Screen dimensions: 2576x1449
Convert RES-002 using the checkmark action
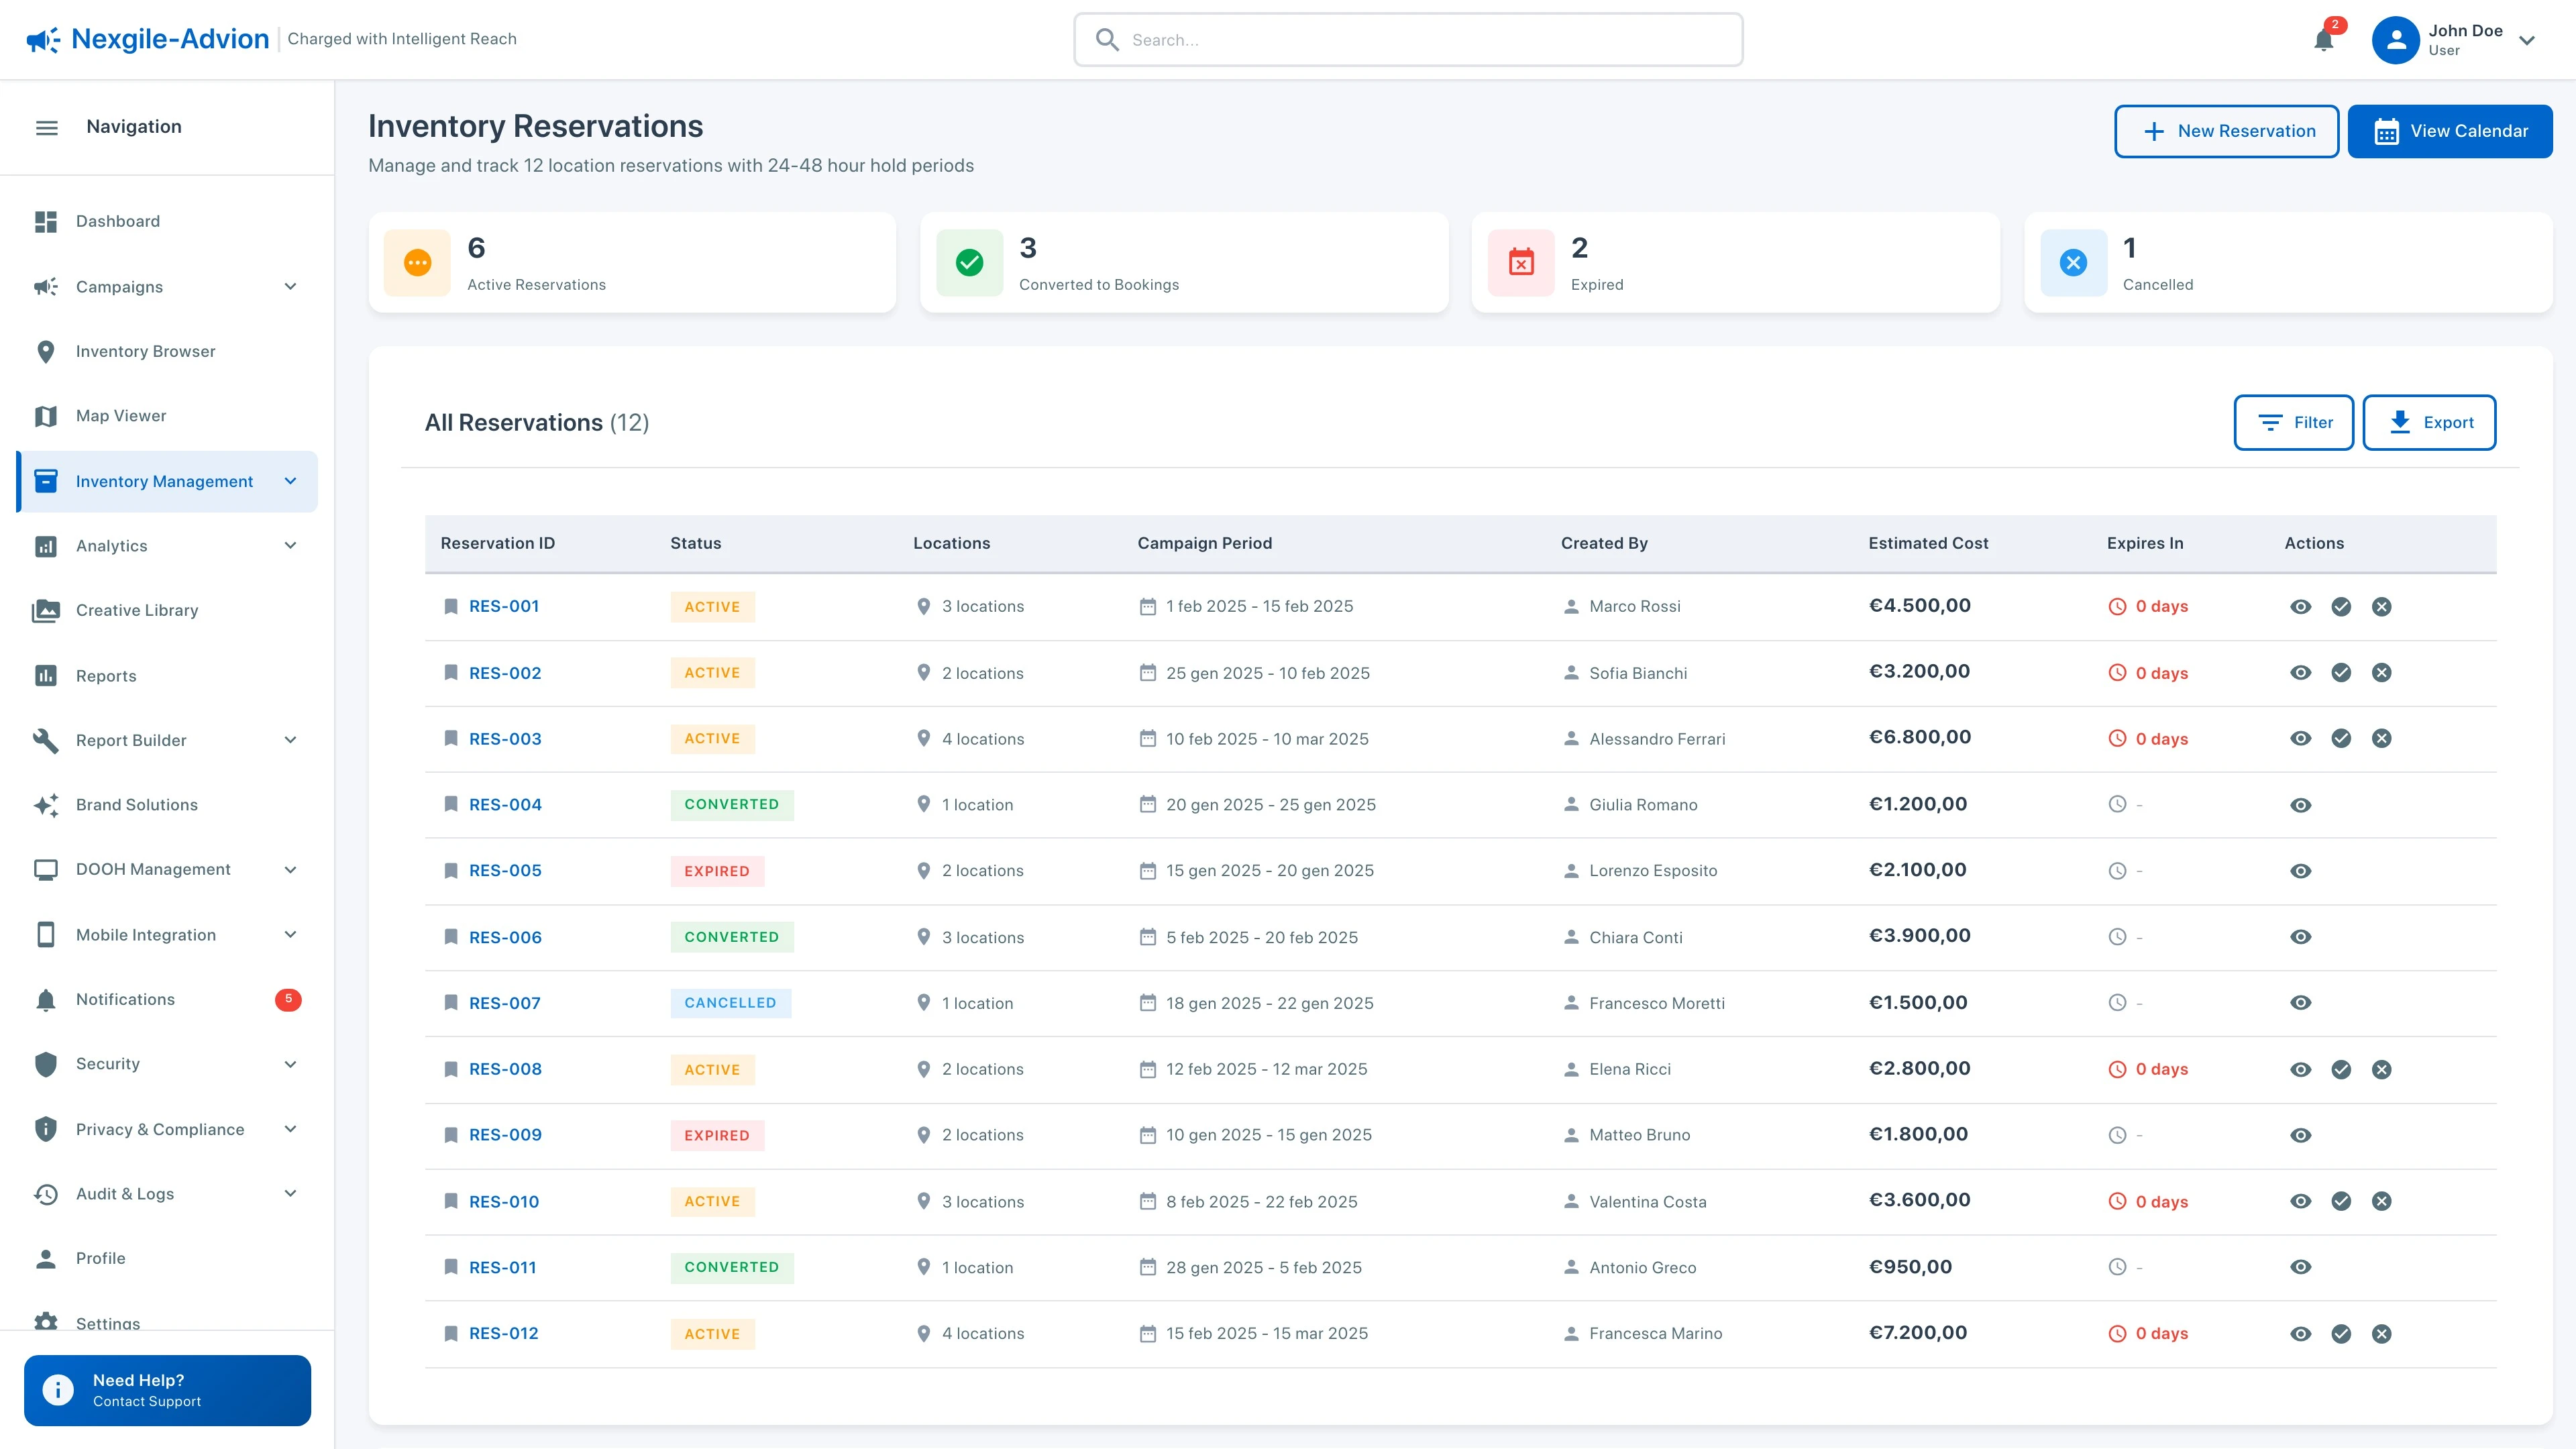[2341, 672]
